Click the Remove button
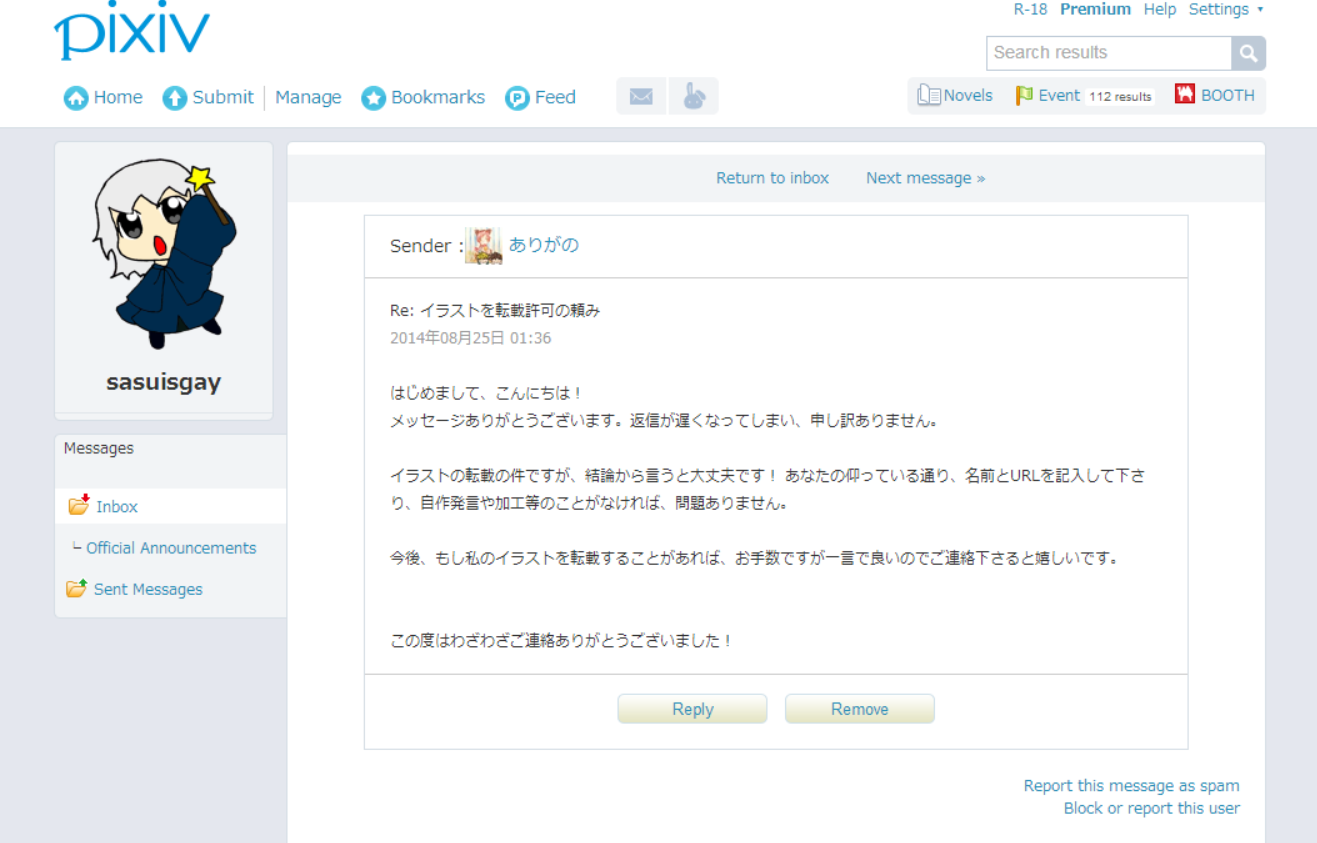Viewport: 1317px width, 843px height. pyautogui.click(x=859, y=709)
